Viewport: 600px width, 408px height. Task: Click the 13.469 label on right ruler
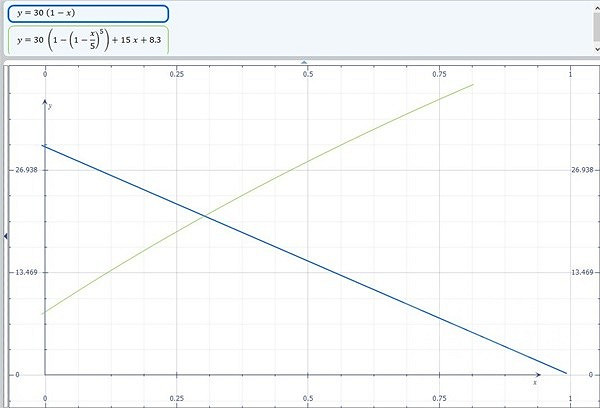(580, 272)
